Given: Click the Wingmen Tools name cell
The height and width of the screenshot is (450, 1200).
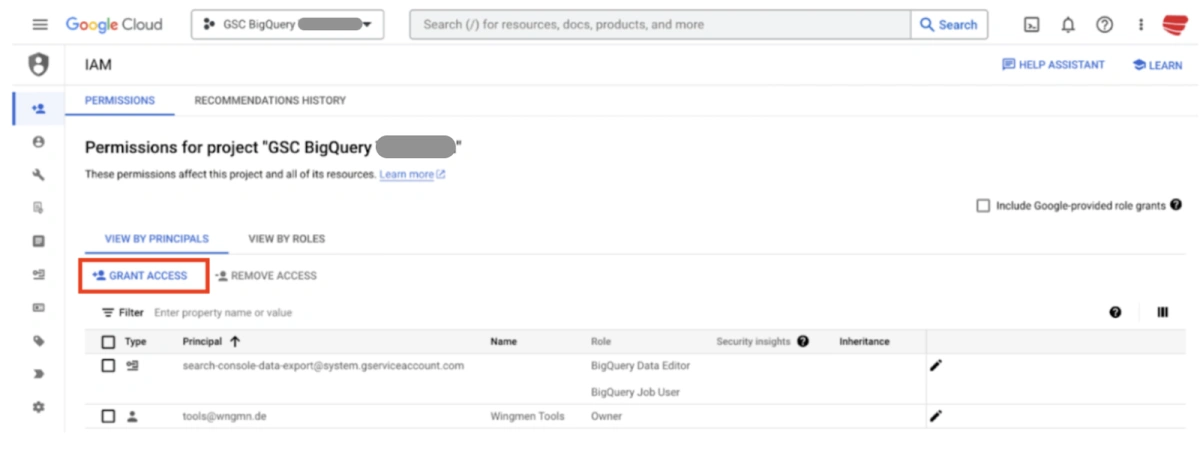Looking at the screenshot, I should coord(527,416).
